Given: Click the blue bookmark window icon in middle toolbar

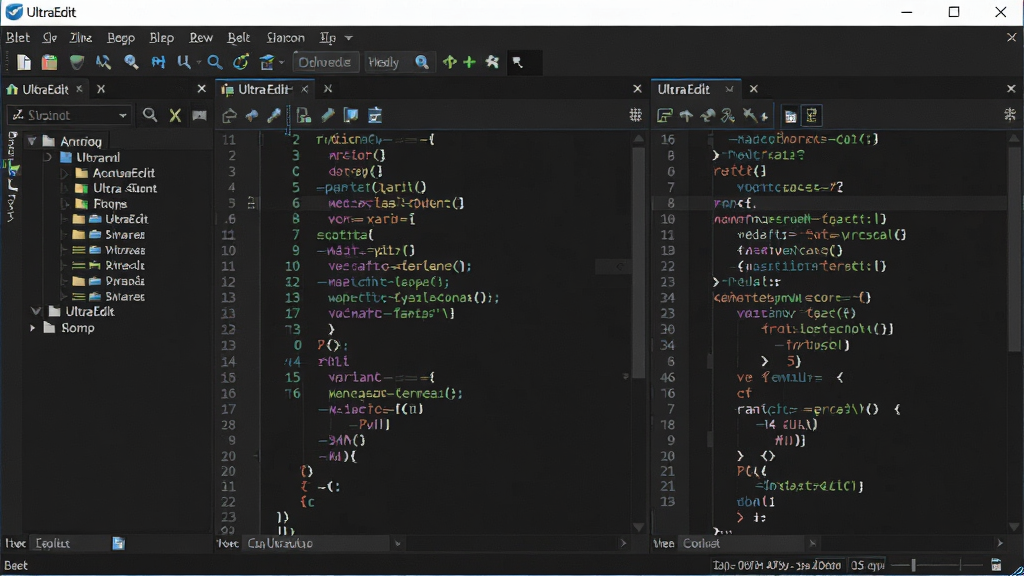Looking at the screenshot, I should point(351,116).
